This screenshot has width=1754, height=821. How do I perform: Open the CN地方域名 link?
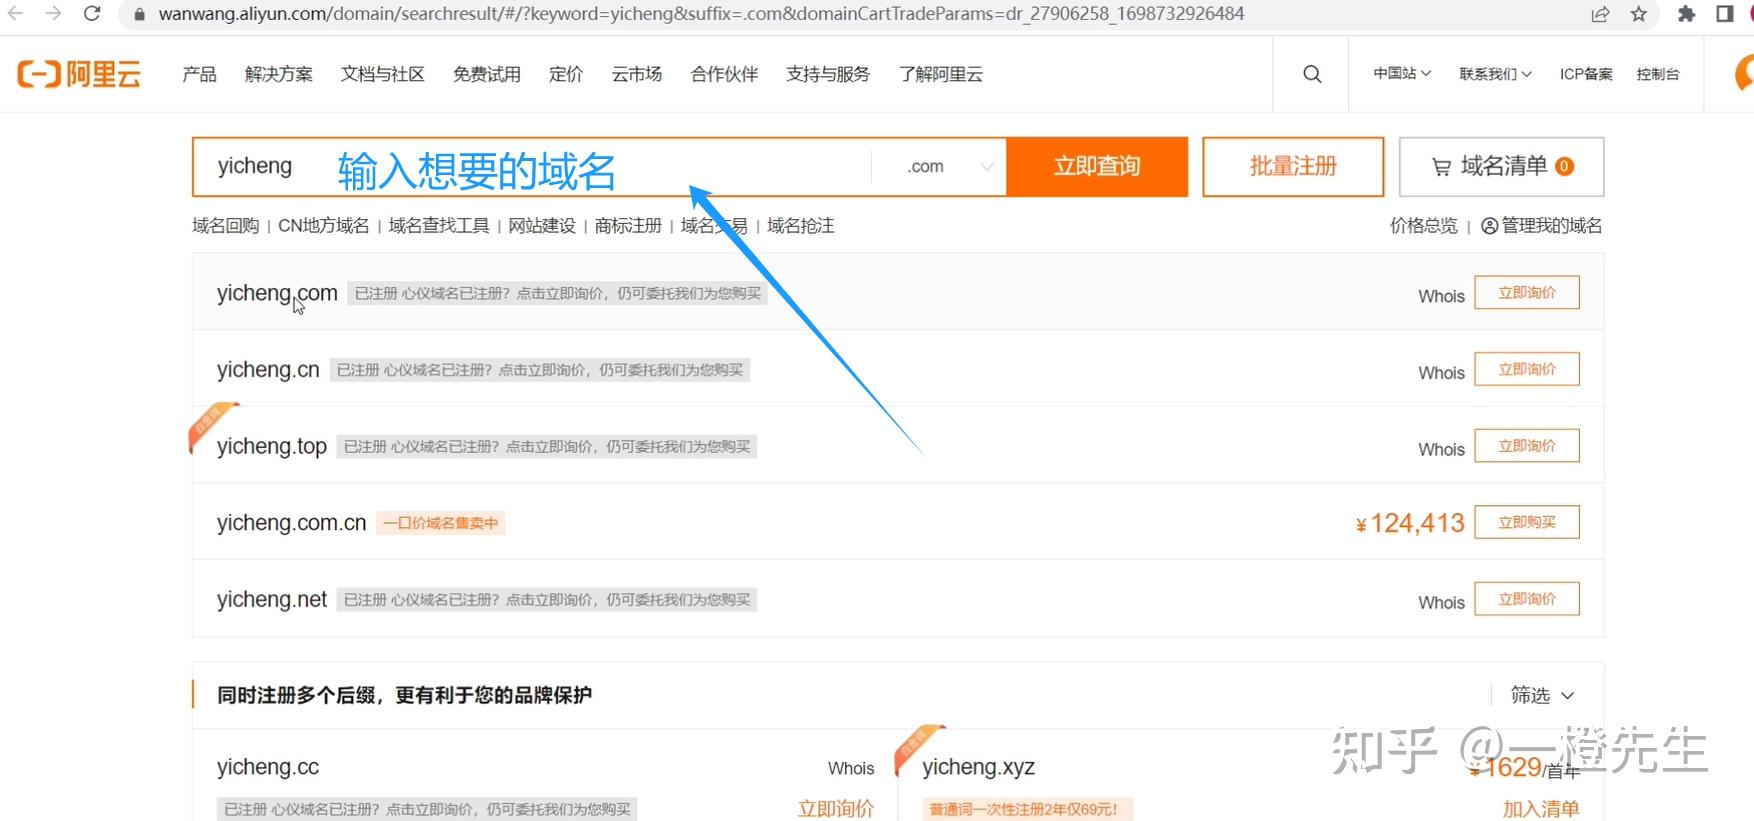pyautogui.click(x=323, y=226)
